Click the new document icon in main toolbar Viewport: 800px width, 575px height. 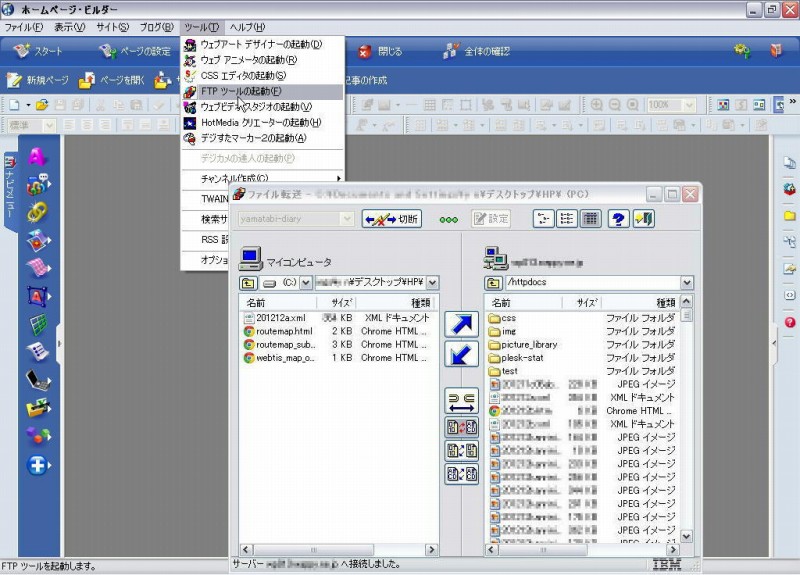point(14,105)
